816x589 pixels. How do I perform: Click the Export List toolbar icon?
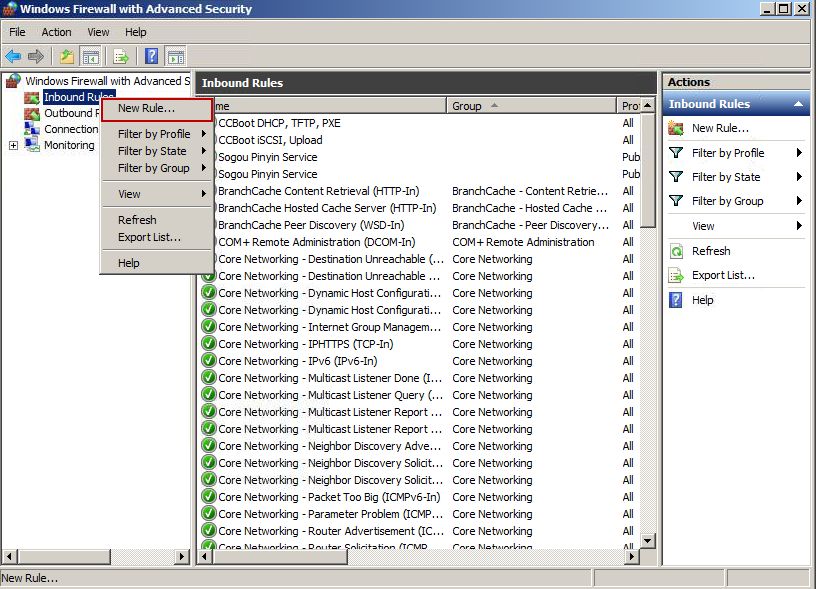(121, 56)
